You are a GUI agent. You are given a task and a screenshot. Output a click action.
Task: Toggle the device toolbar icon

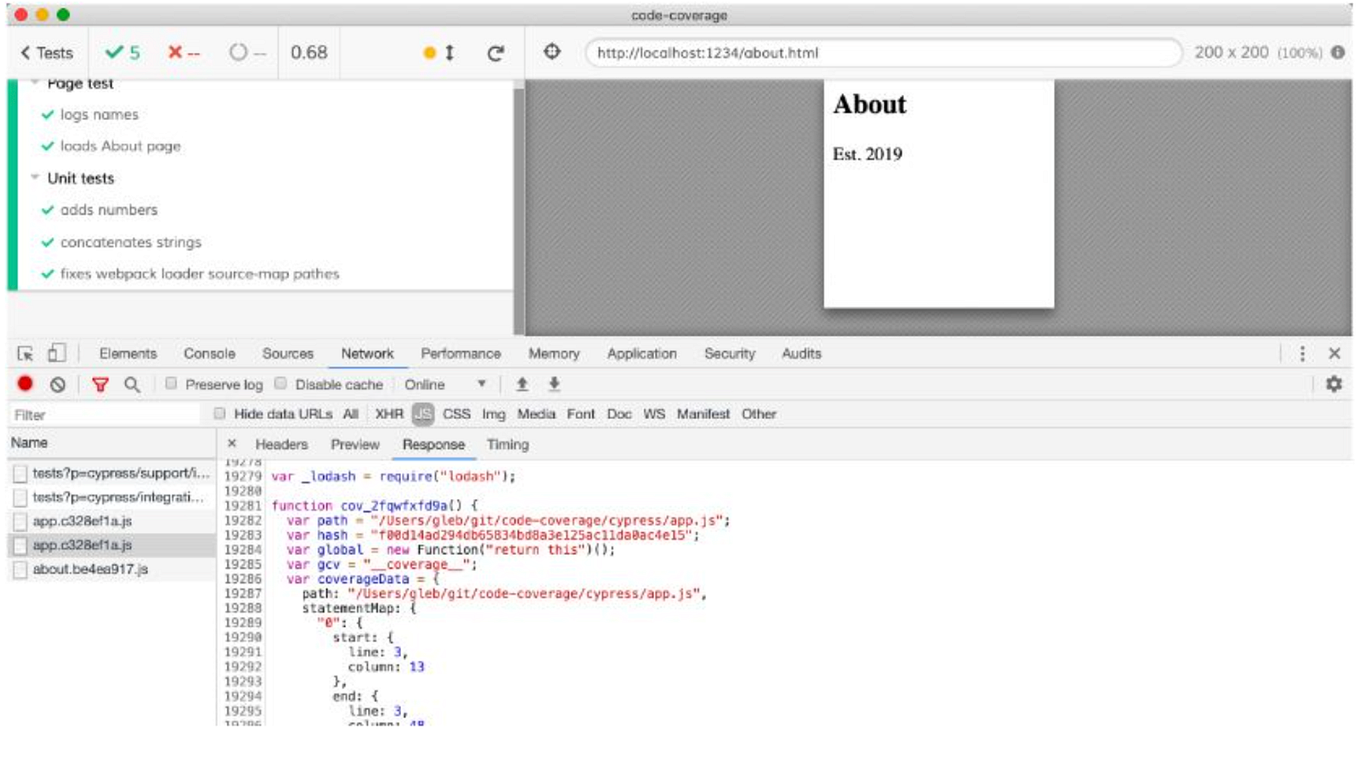(x=57, y=353)
